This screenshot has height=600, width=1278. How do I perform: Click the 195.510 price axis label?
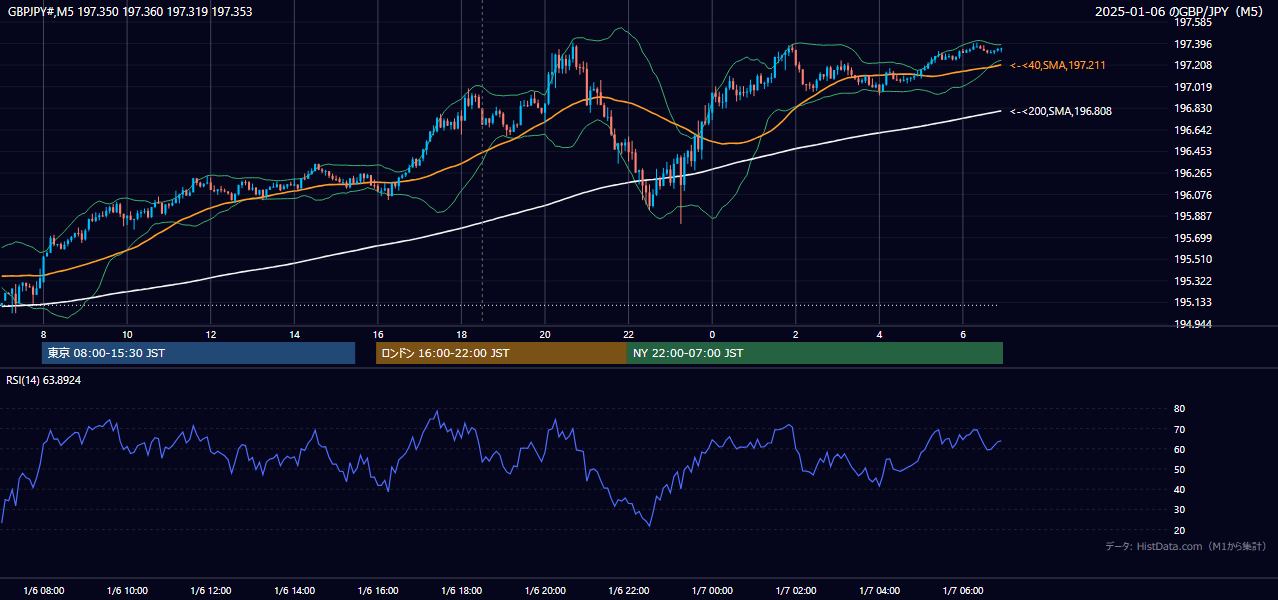(1193, 259)
